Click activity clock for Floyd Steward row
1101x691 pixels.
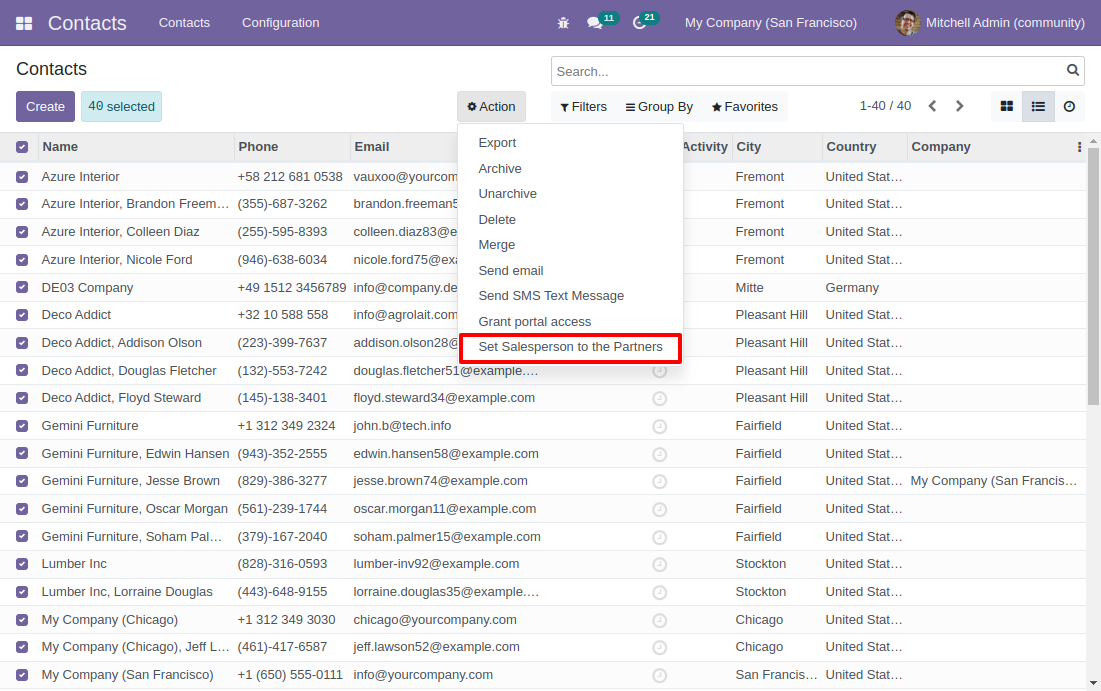tap(659, 398)
